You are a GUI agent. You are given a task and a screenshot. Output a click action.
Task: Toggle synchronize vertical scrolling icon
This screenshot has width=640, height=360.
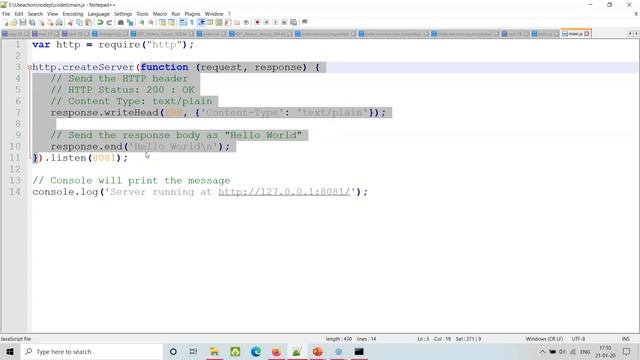[162, 22]
